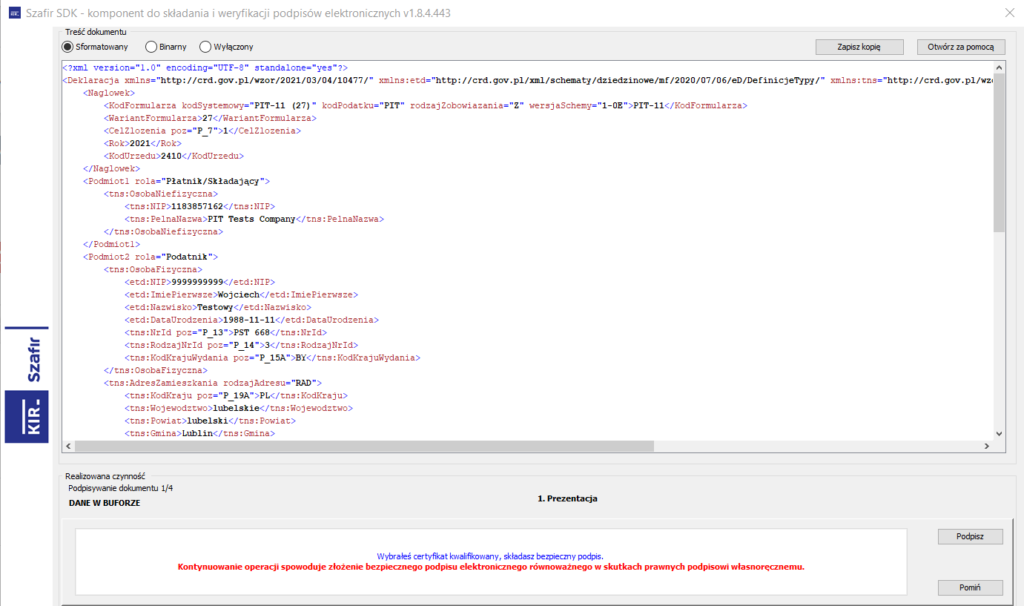Click the vertical scrollbar down arrow
1024x606 pixels.
[999, 432]
